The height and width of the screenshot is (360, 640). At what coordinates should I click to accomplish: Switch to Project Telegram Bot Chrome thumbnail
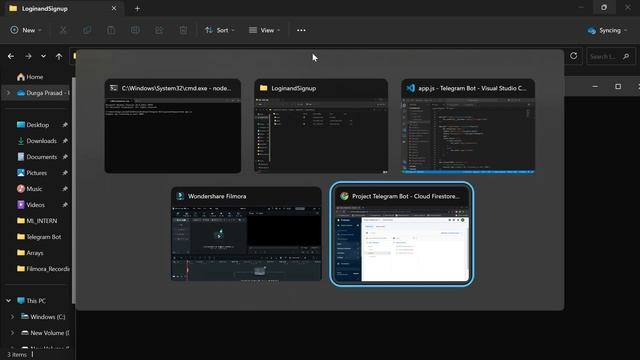(402, 234)
